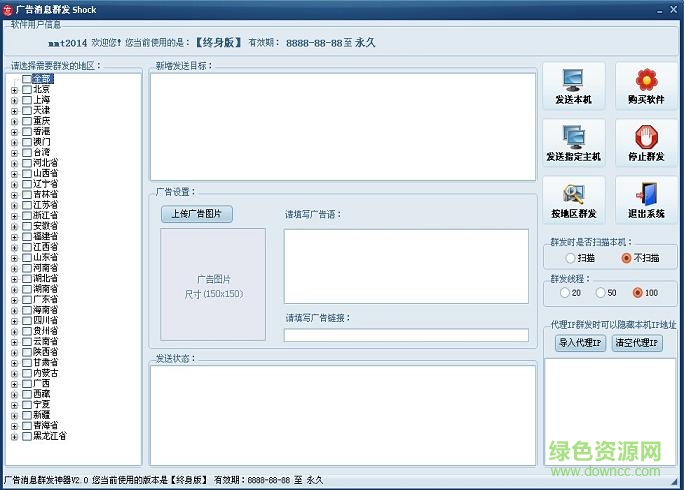Close the 广告消息群发 Shock window
Viewport: 684px width, 490px height.
(674, 10)
